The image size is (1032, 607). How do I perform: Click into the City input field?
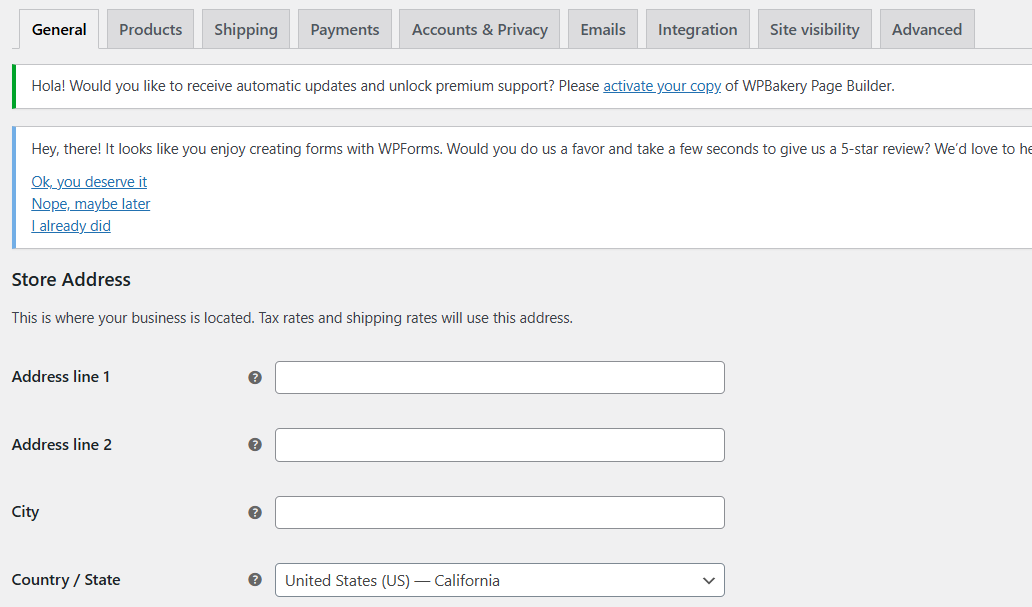[499, 512]
